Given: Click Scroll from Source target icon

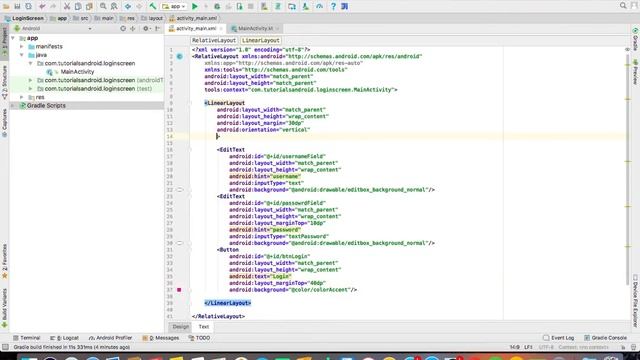Looking at the screenshot, I should click(123, 29).
